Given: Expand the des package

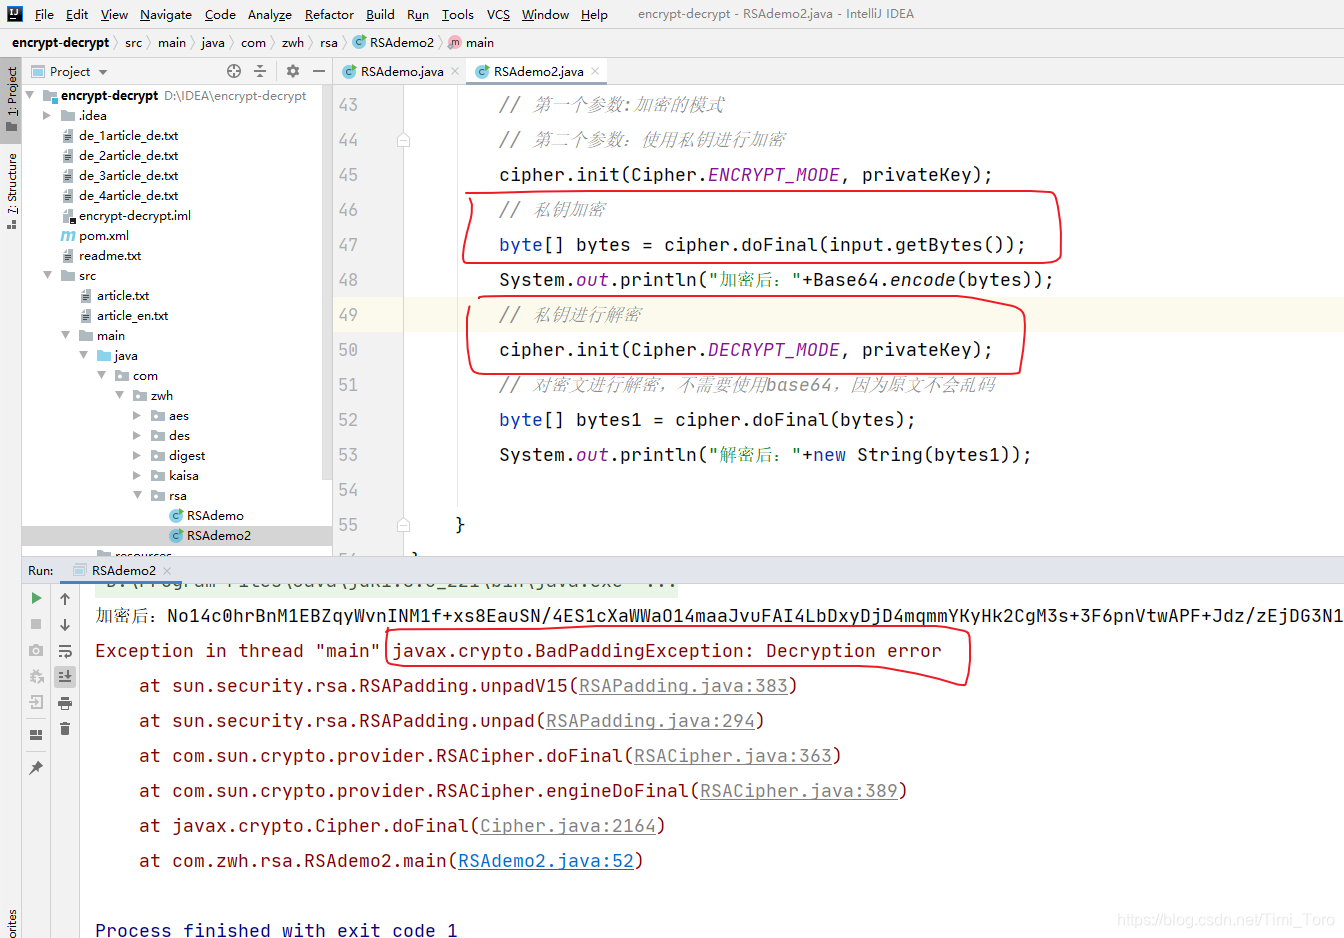Looking at the screenshot, I should pos(137,435).
